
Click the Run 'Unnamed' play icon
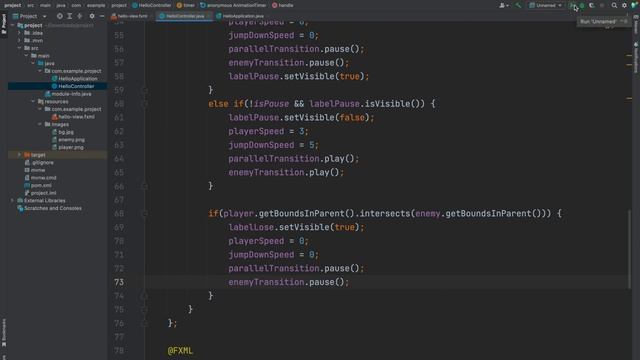pos(572,5)
